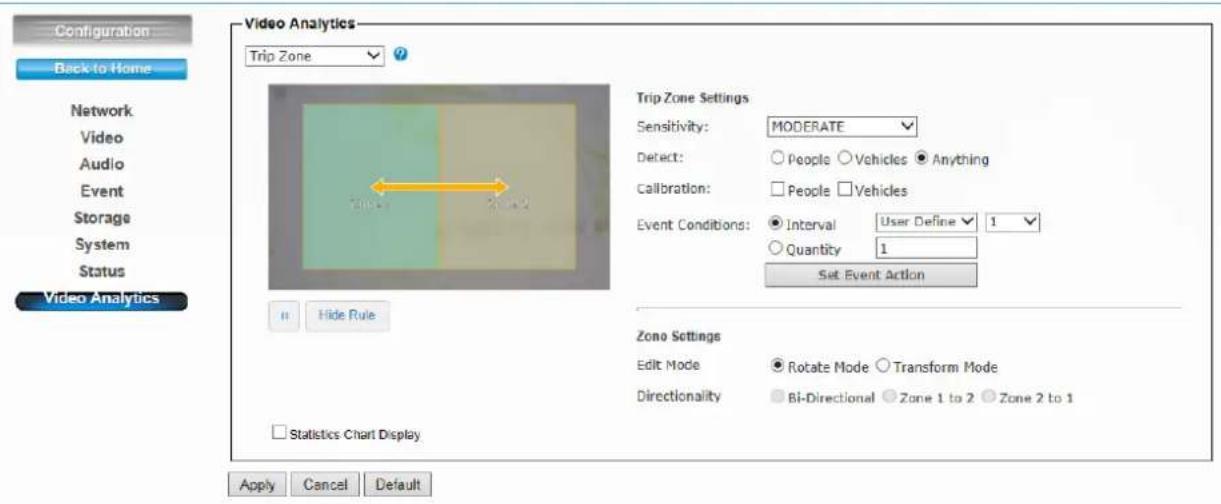Click the orange direction arrow in preview

coord(440,186)
